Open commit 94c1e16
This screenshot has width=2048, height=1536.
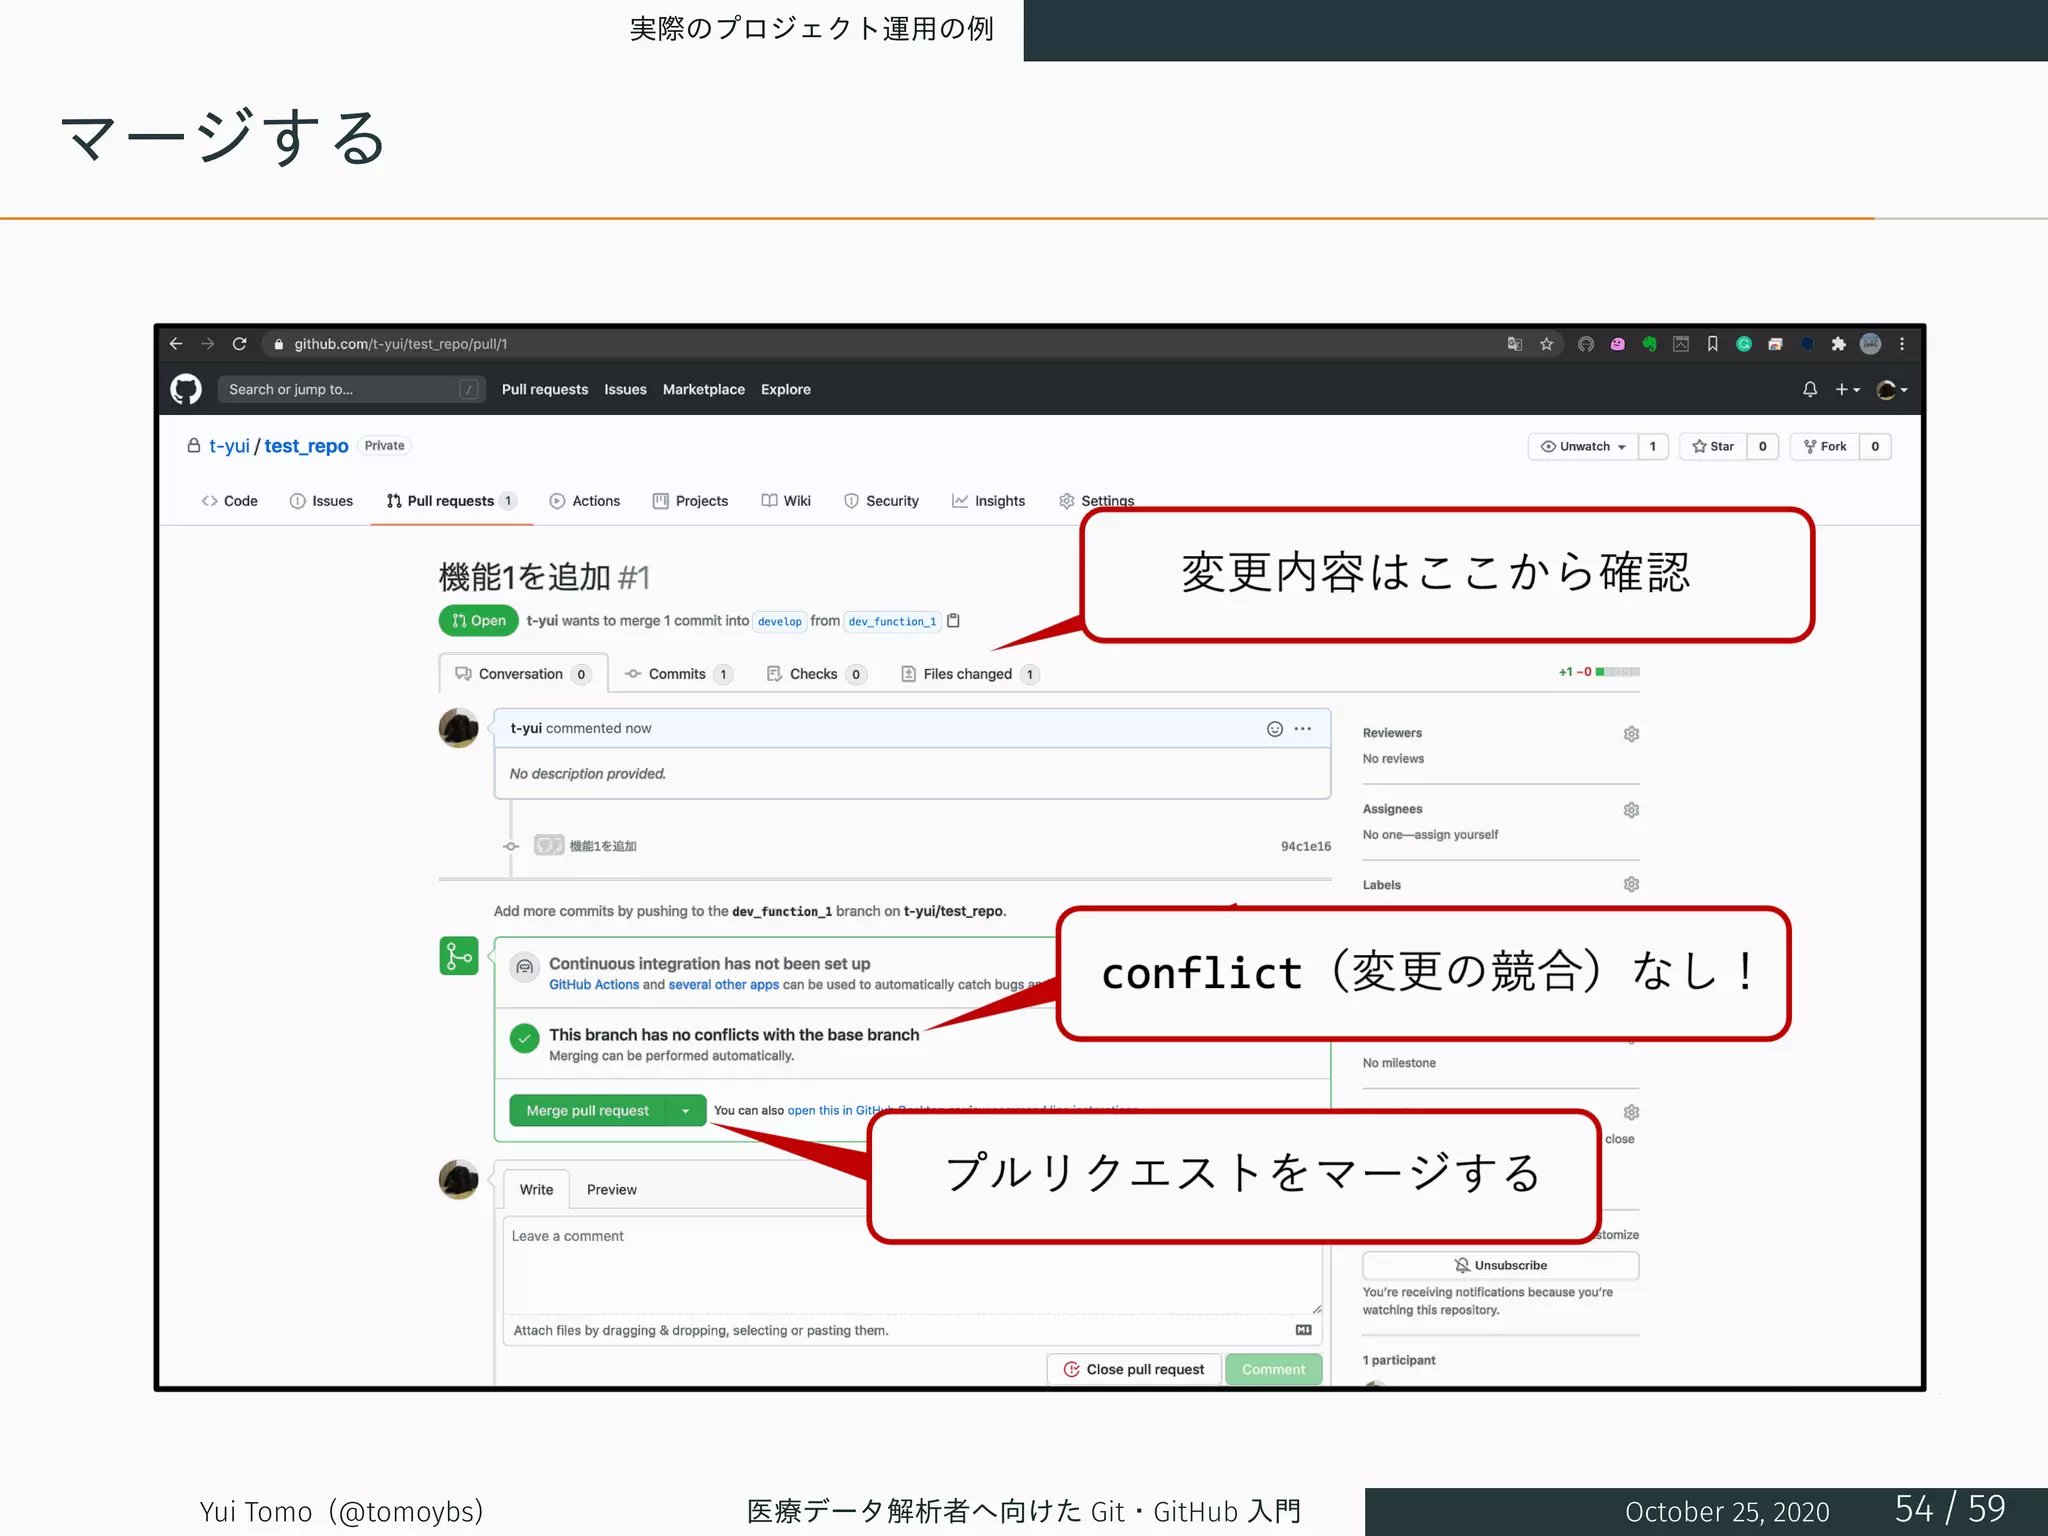tap(1306, 846)
